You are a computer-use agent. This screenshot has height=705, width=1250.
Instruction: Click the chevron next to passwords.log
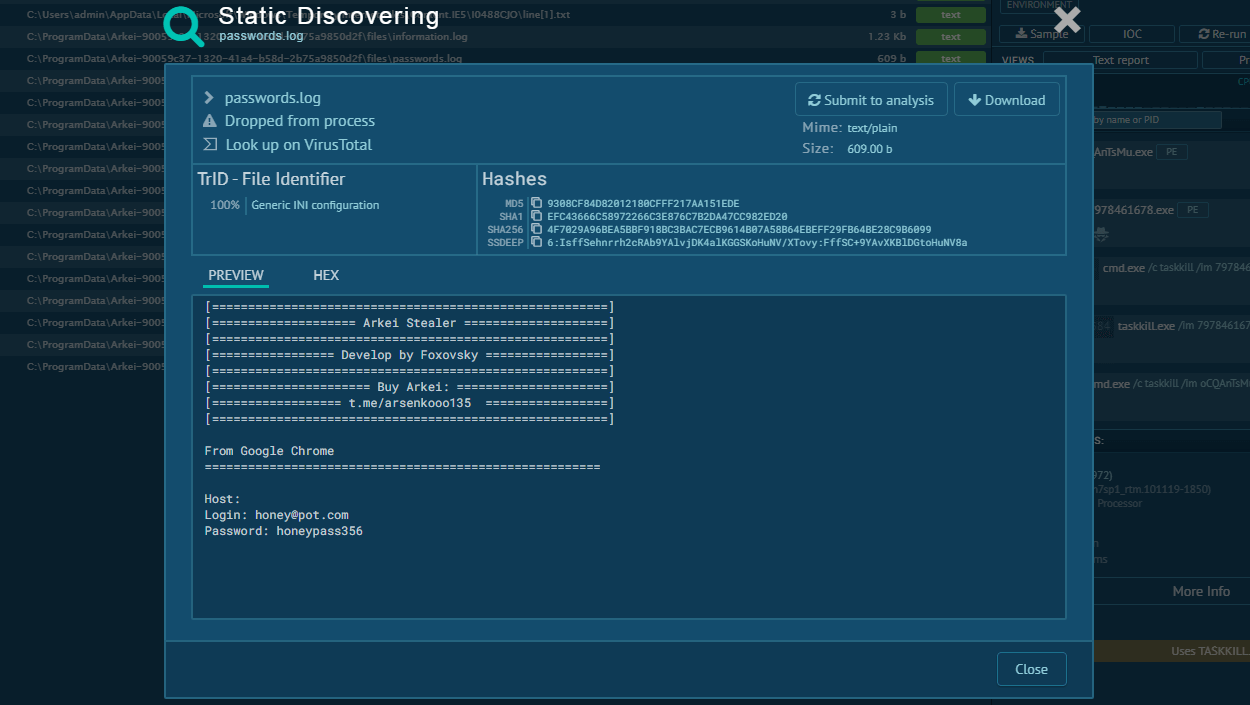(x=209, y=98)
